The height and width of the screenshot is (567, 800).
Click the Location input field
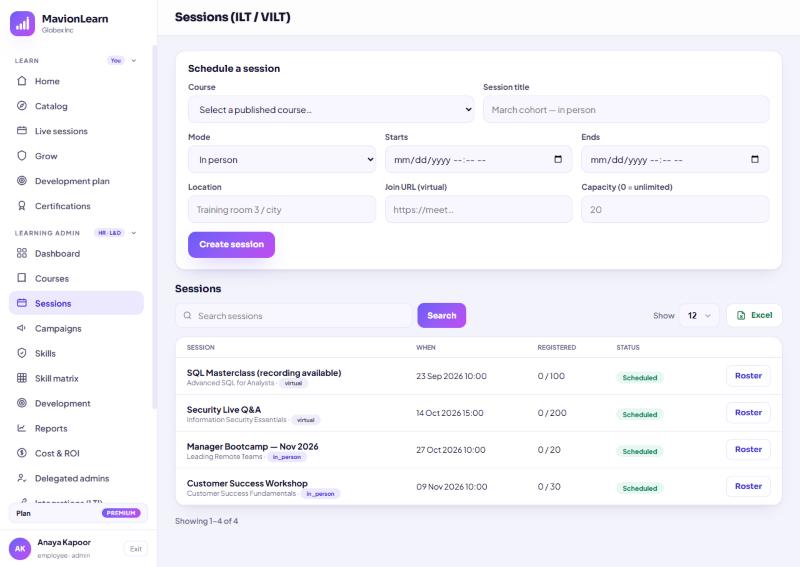pos(282,210)
